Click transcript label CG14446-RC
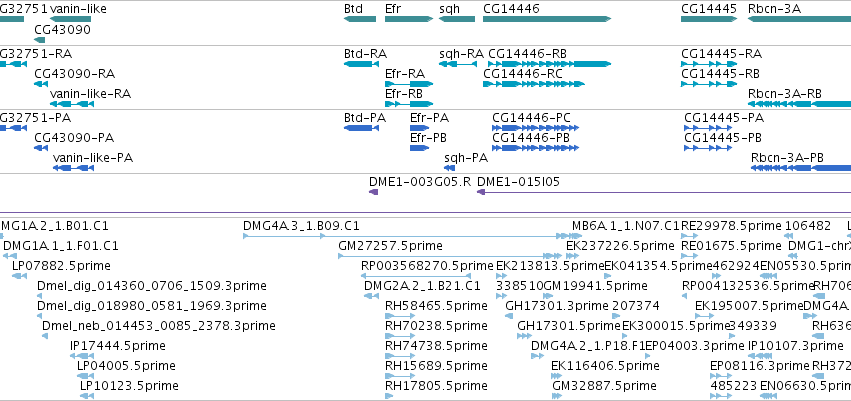 coord(523,73)
